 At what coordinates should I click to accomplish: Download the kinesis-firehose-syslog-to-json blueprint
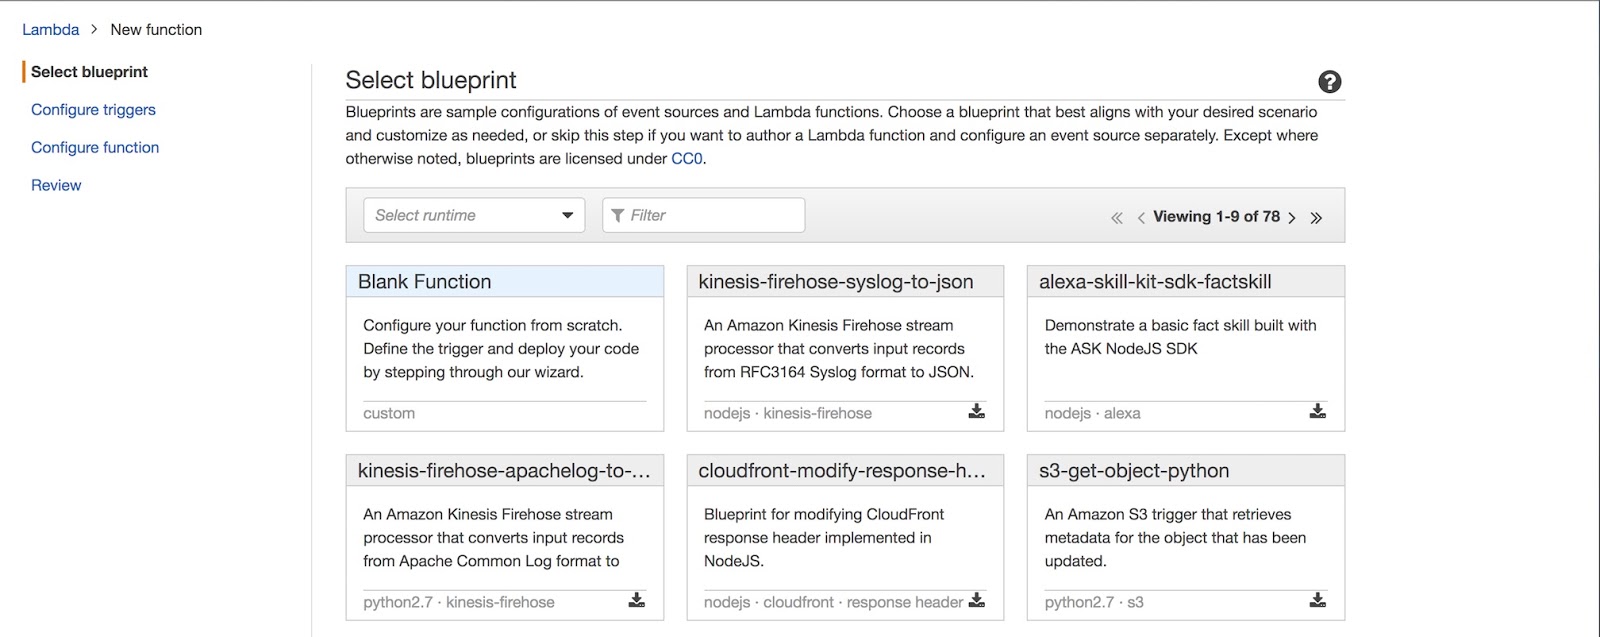coord(977,411)
